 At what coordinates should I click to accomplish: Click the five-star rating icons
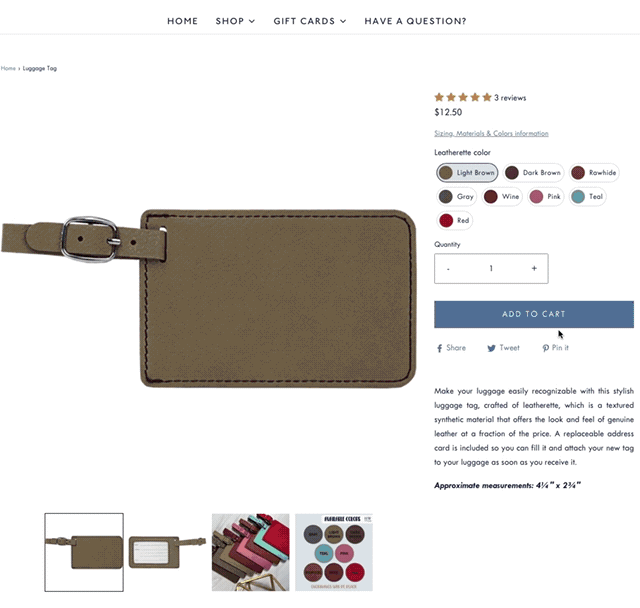click(x=463, y=98)
